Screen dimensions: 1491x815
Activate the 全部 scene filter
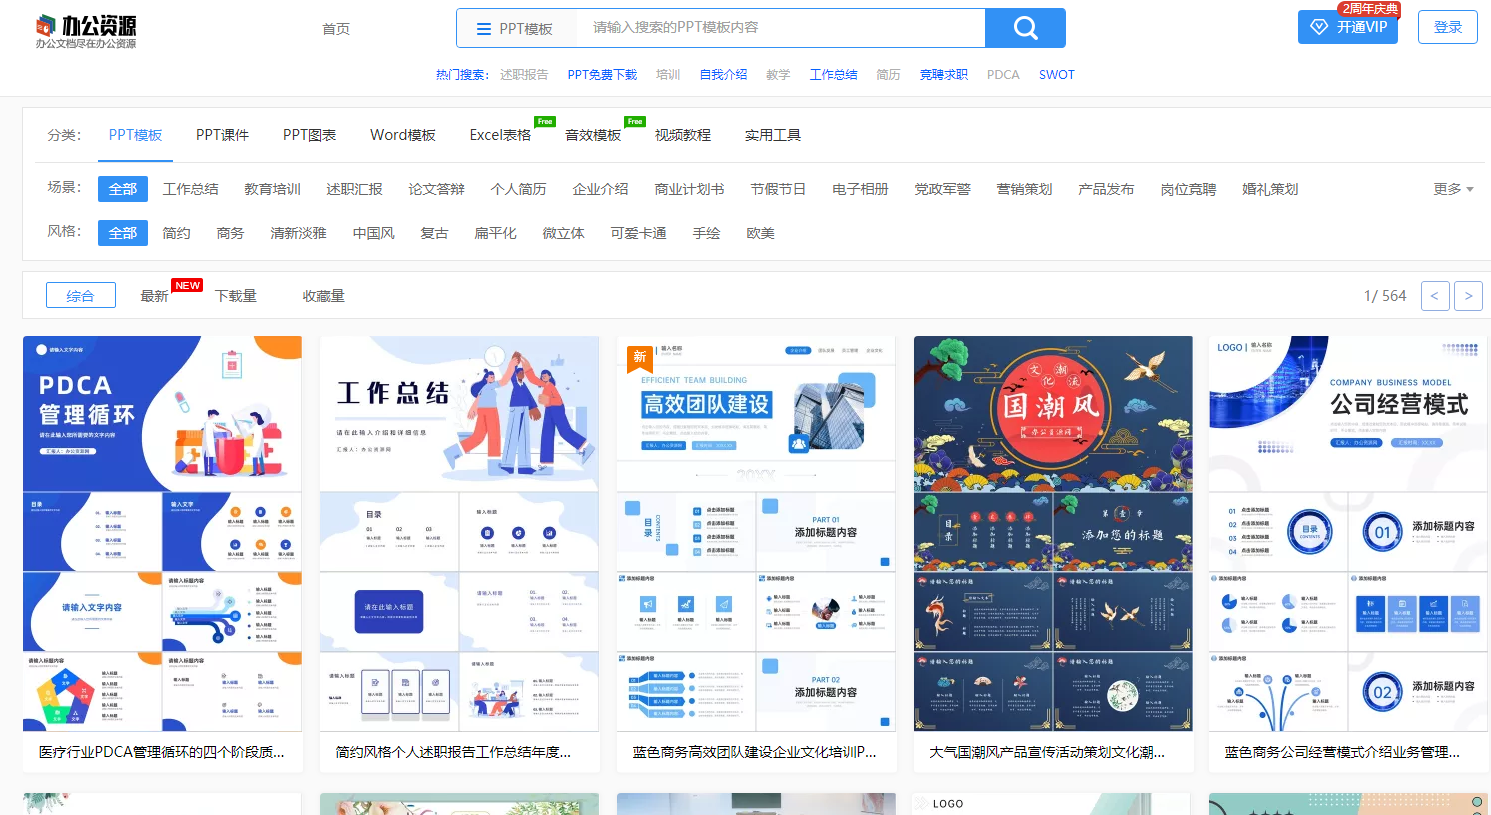pyautogui.click(x=122, y=188)
